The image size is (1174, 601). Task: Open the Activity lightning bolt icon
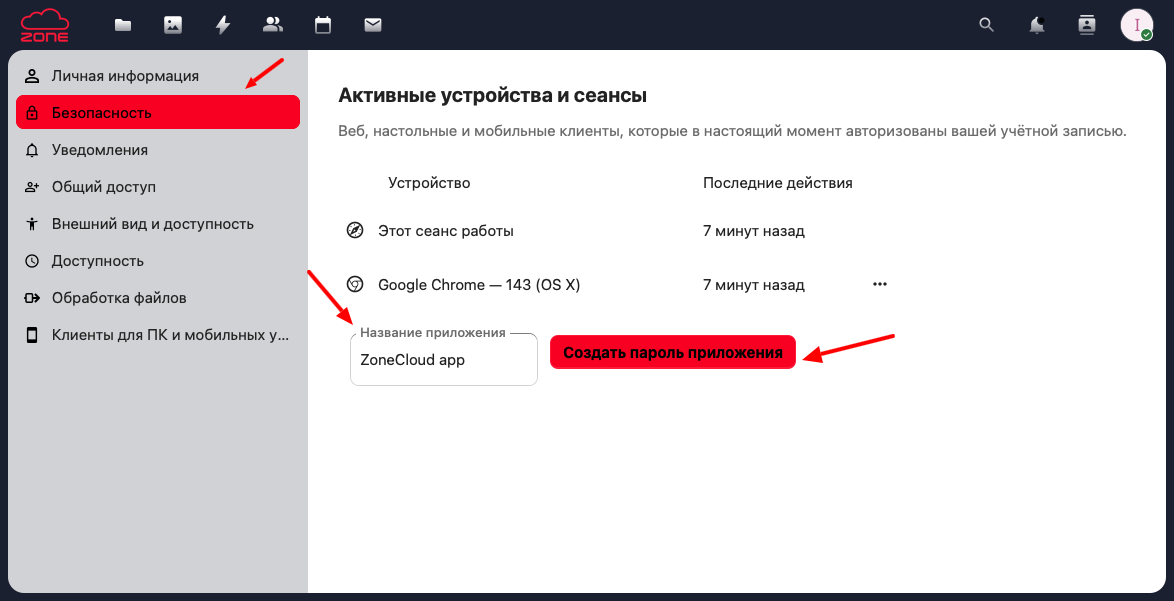click(223, 25)
